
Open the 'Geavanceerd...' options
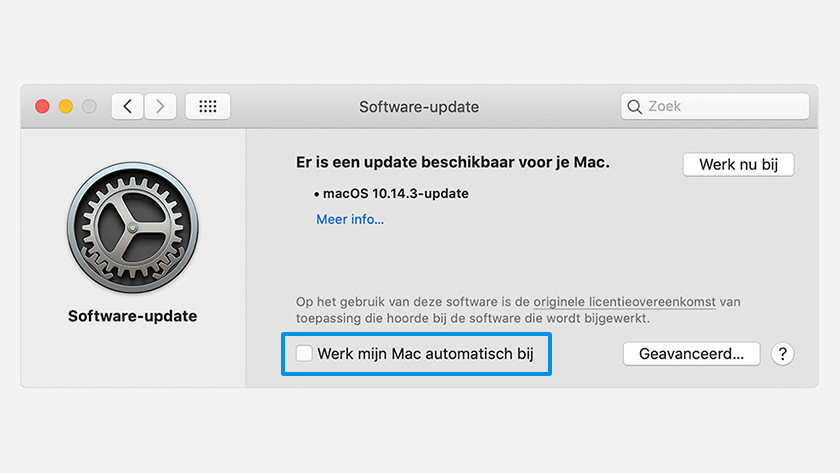point(691,353)
